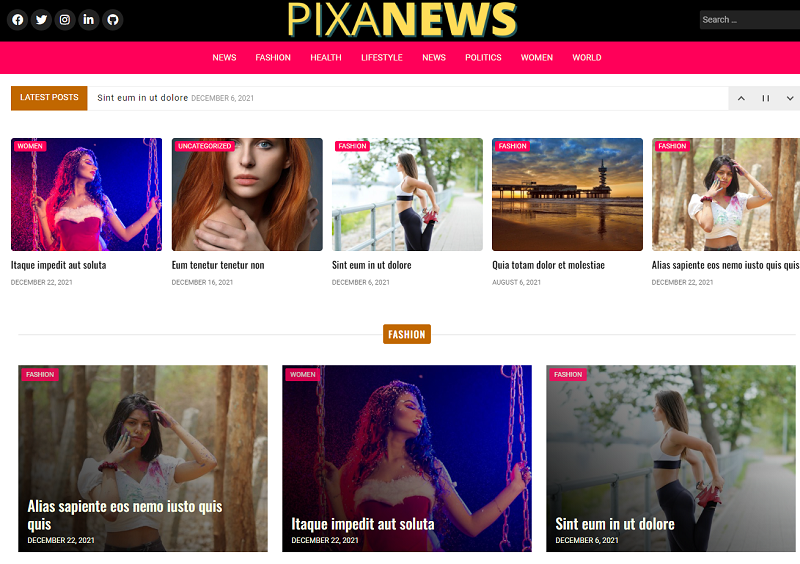Screen dimensions: 800x564
Task: Click the PIXANEWS site logo
Action: click(x=402, y=20)
